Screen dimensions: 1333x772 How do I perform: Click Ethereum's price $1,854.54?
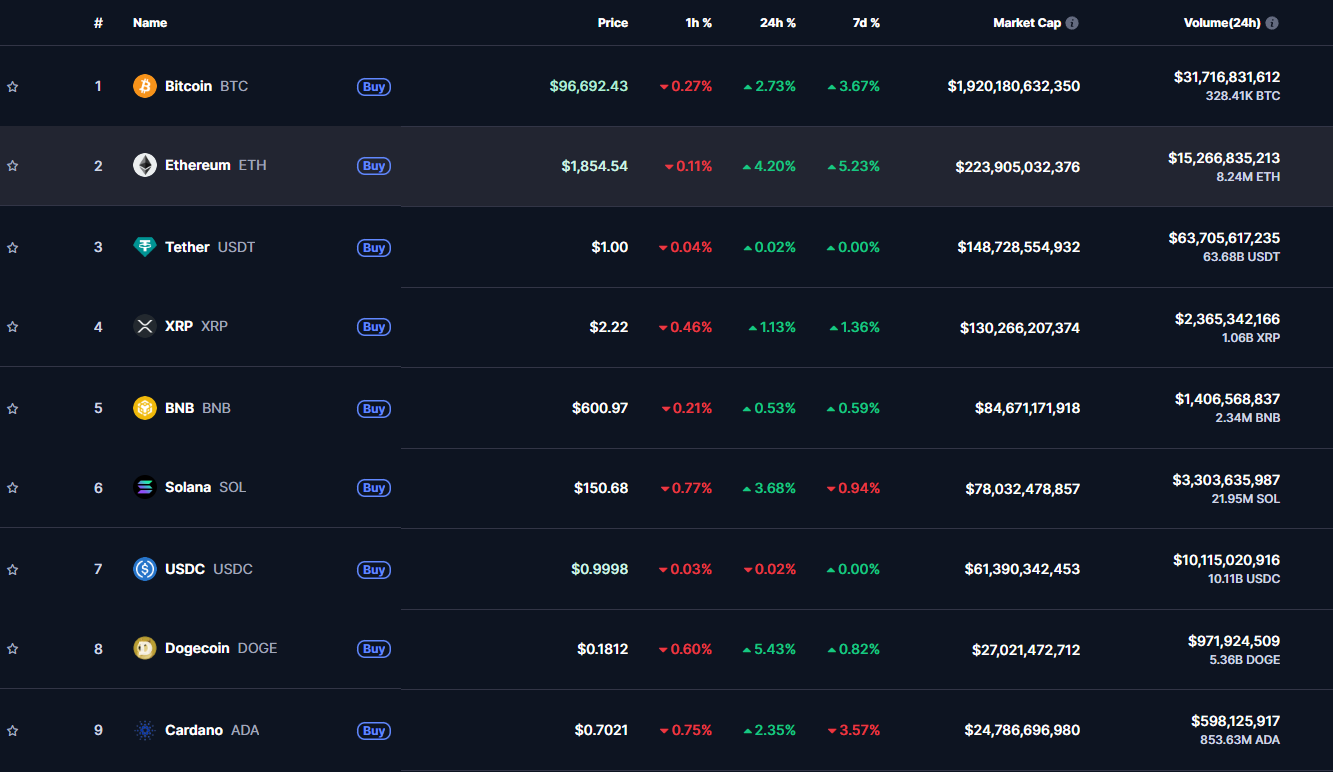point(595,166)
